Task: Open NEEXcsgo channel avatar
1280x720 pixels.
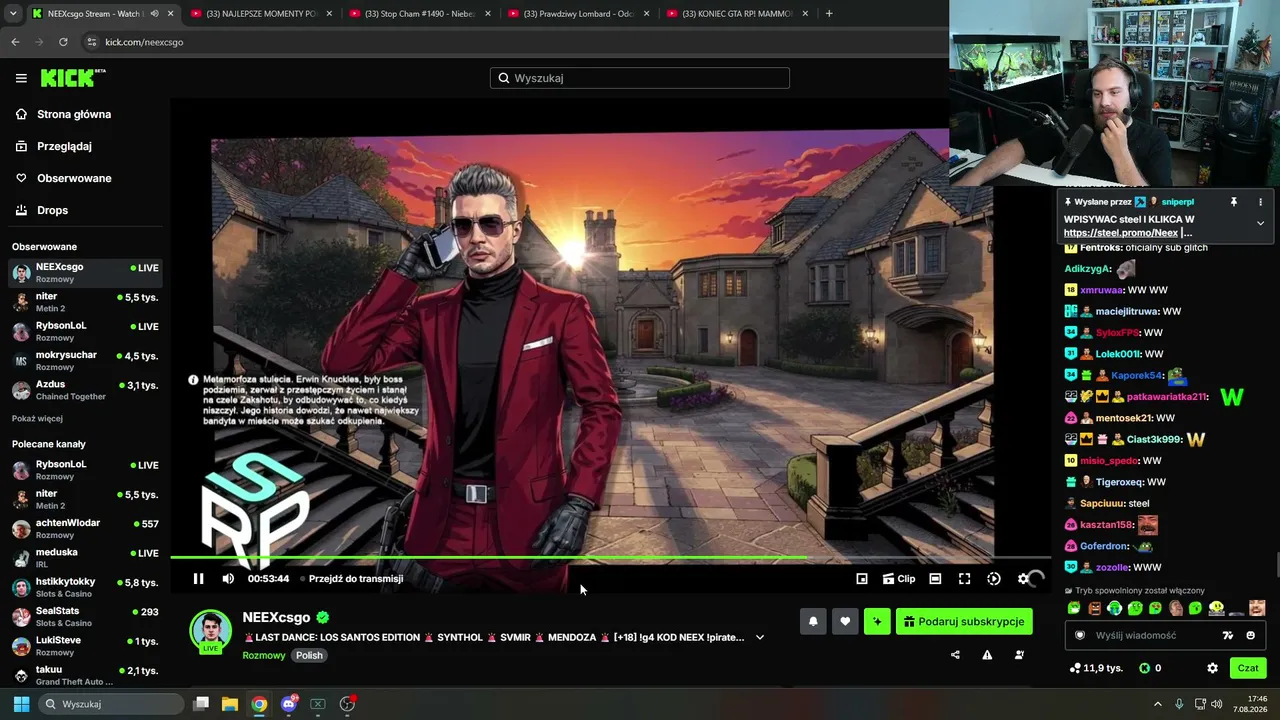Action: pyautogui.click(x=211, y=631)
